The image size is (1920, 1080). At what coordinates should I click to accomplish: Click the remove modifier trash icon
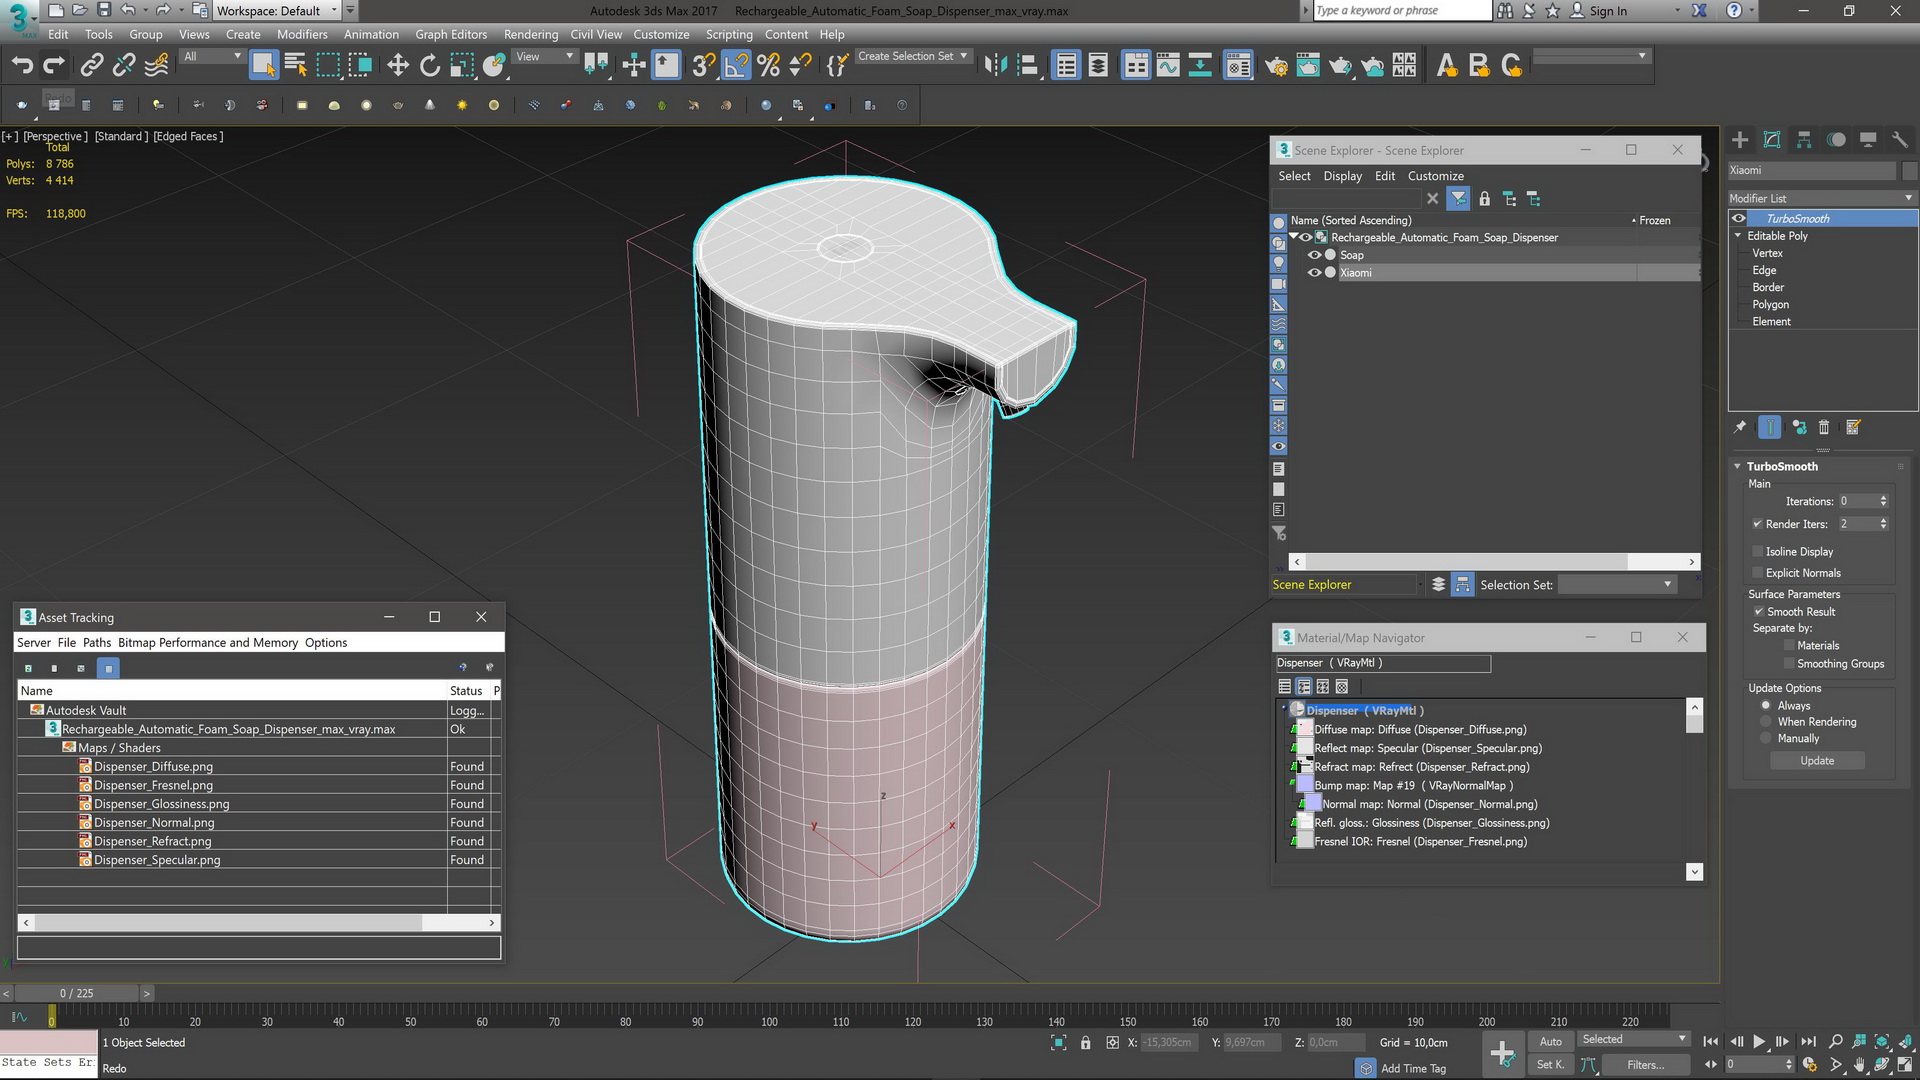click(x=1824, y=428)
